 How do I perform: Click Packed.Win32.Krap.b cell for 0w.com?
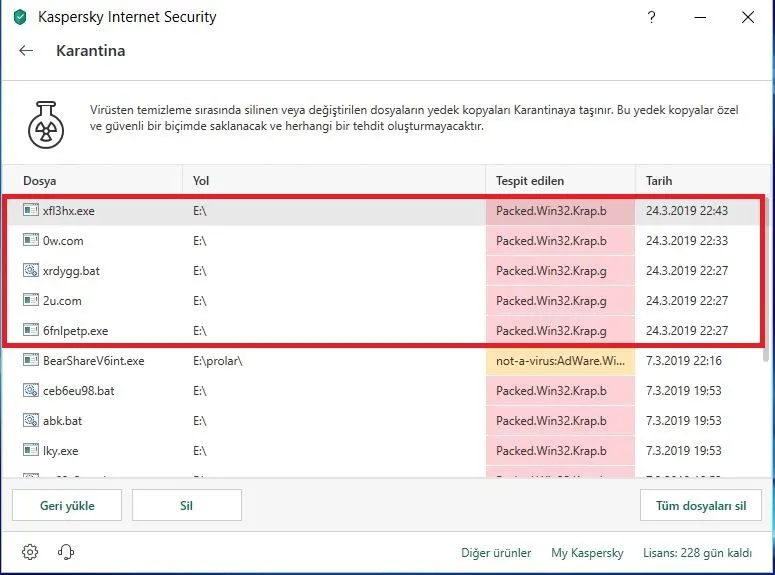(560, 241)
